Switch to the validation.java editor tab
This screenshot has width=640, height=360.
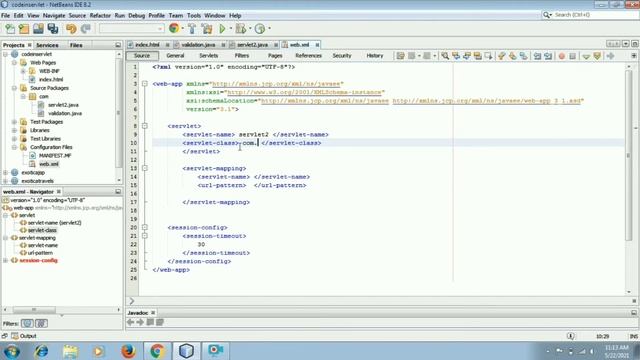click(198, 44)
